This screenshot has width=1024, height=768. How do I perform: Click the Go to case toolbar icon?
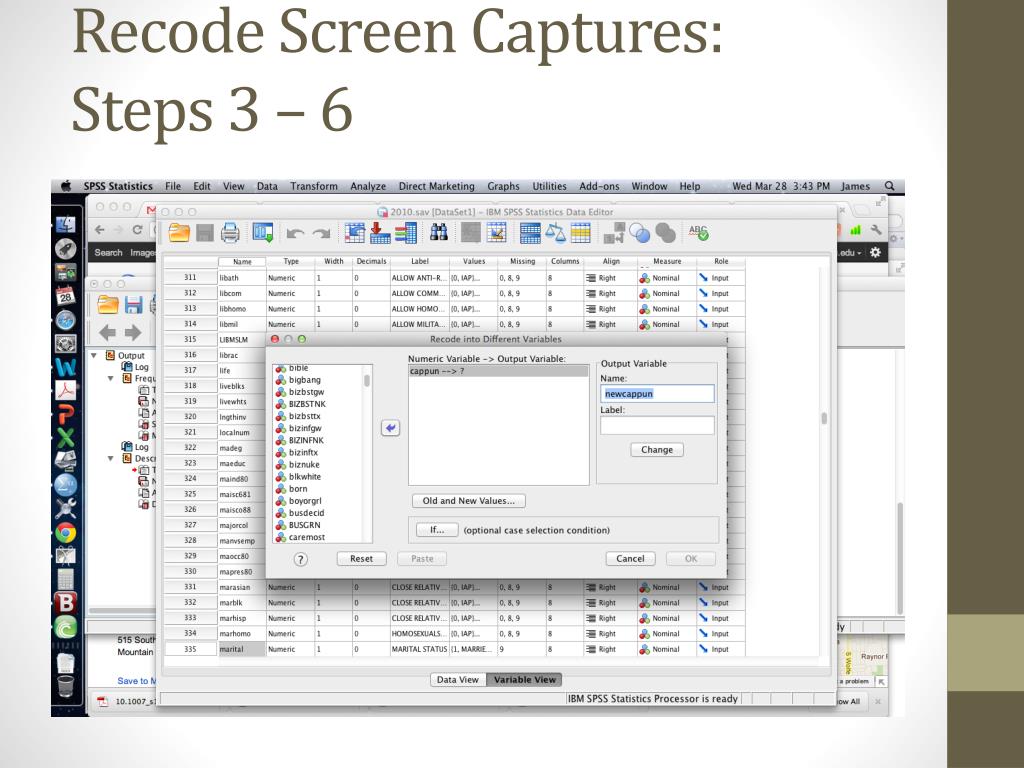354,232
